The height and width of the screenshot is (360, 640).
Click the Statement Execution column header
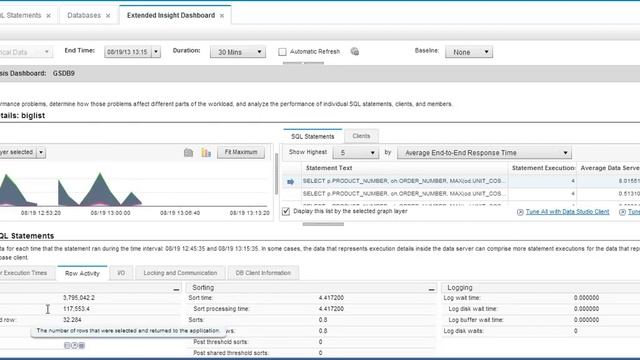(x=543, y=168)
